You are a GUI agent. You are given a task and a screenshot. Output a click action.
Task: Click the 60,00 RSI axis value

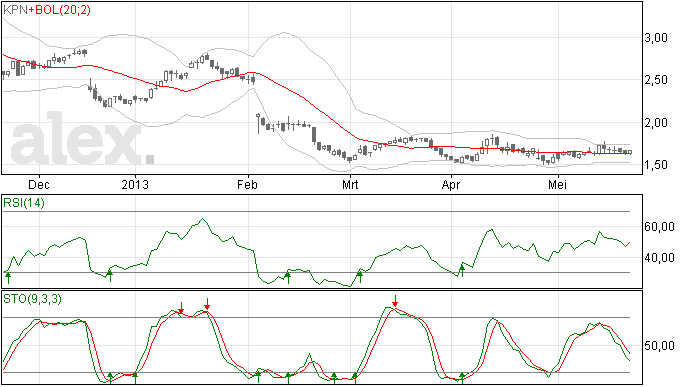(x=659, y=227)
